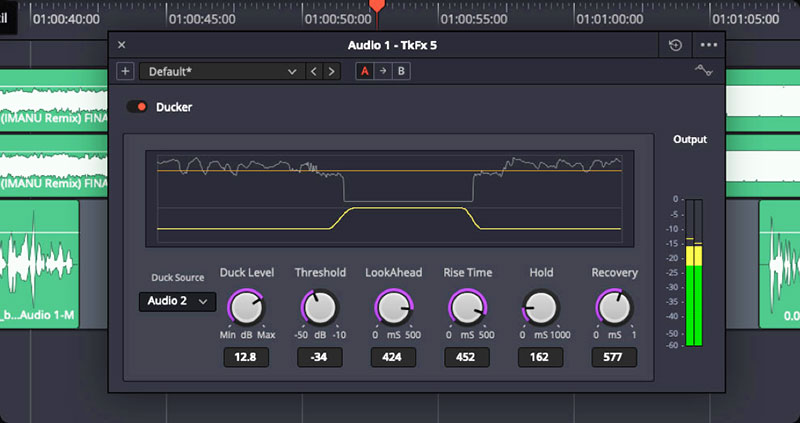This screenshot has height=423, width=800.
Task: Click the Duck Level knob
Action: (246, 308)
